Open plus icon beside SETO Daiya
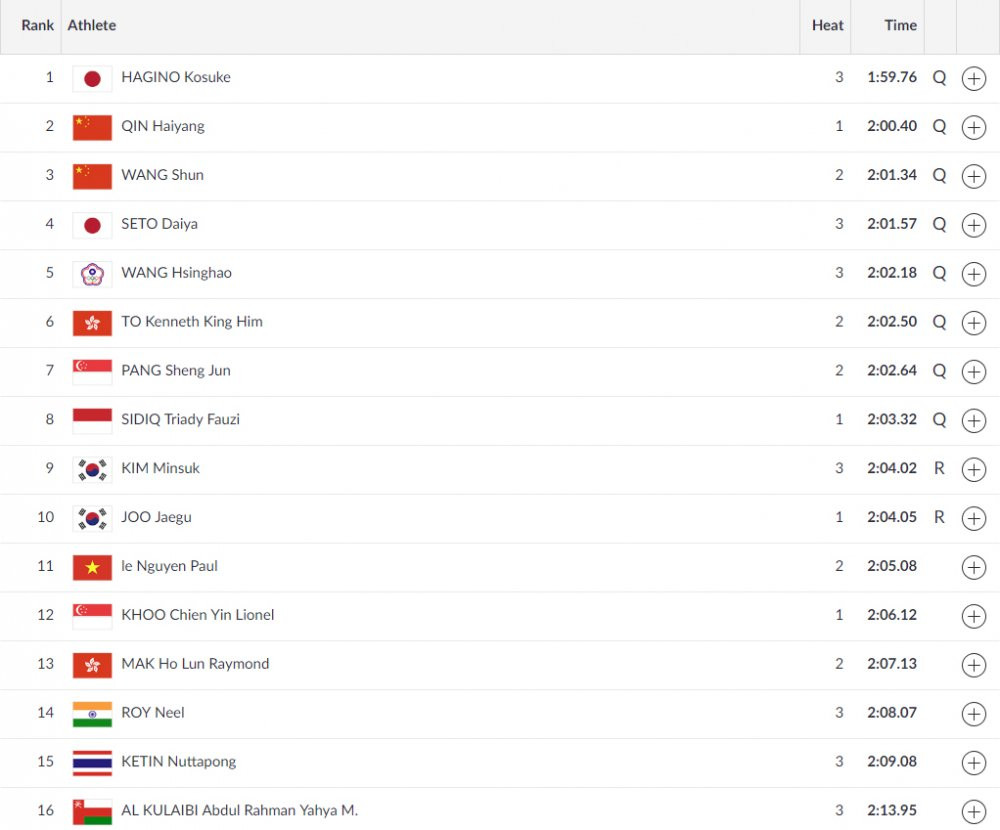1000x830 pixels. point(973,225)
